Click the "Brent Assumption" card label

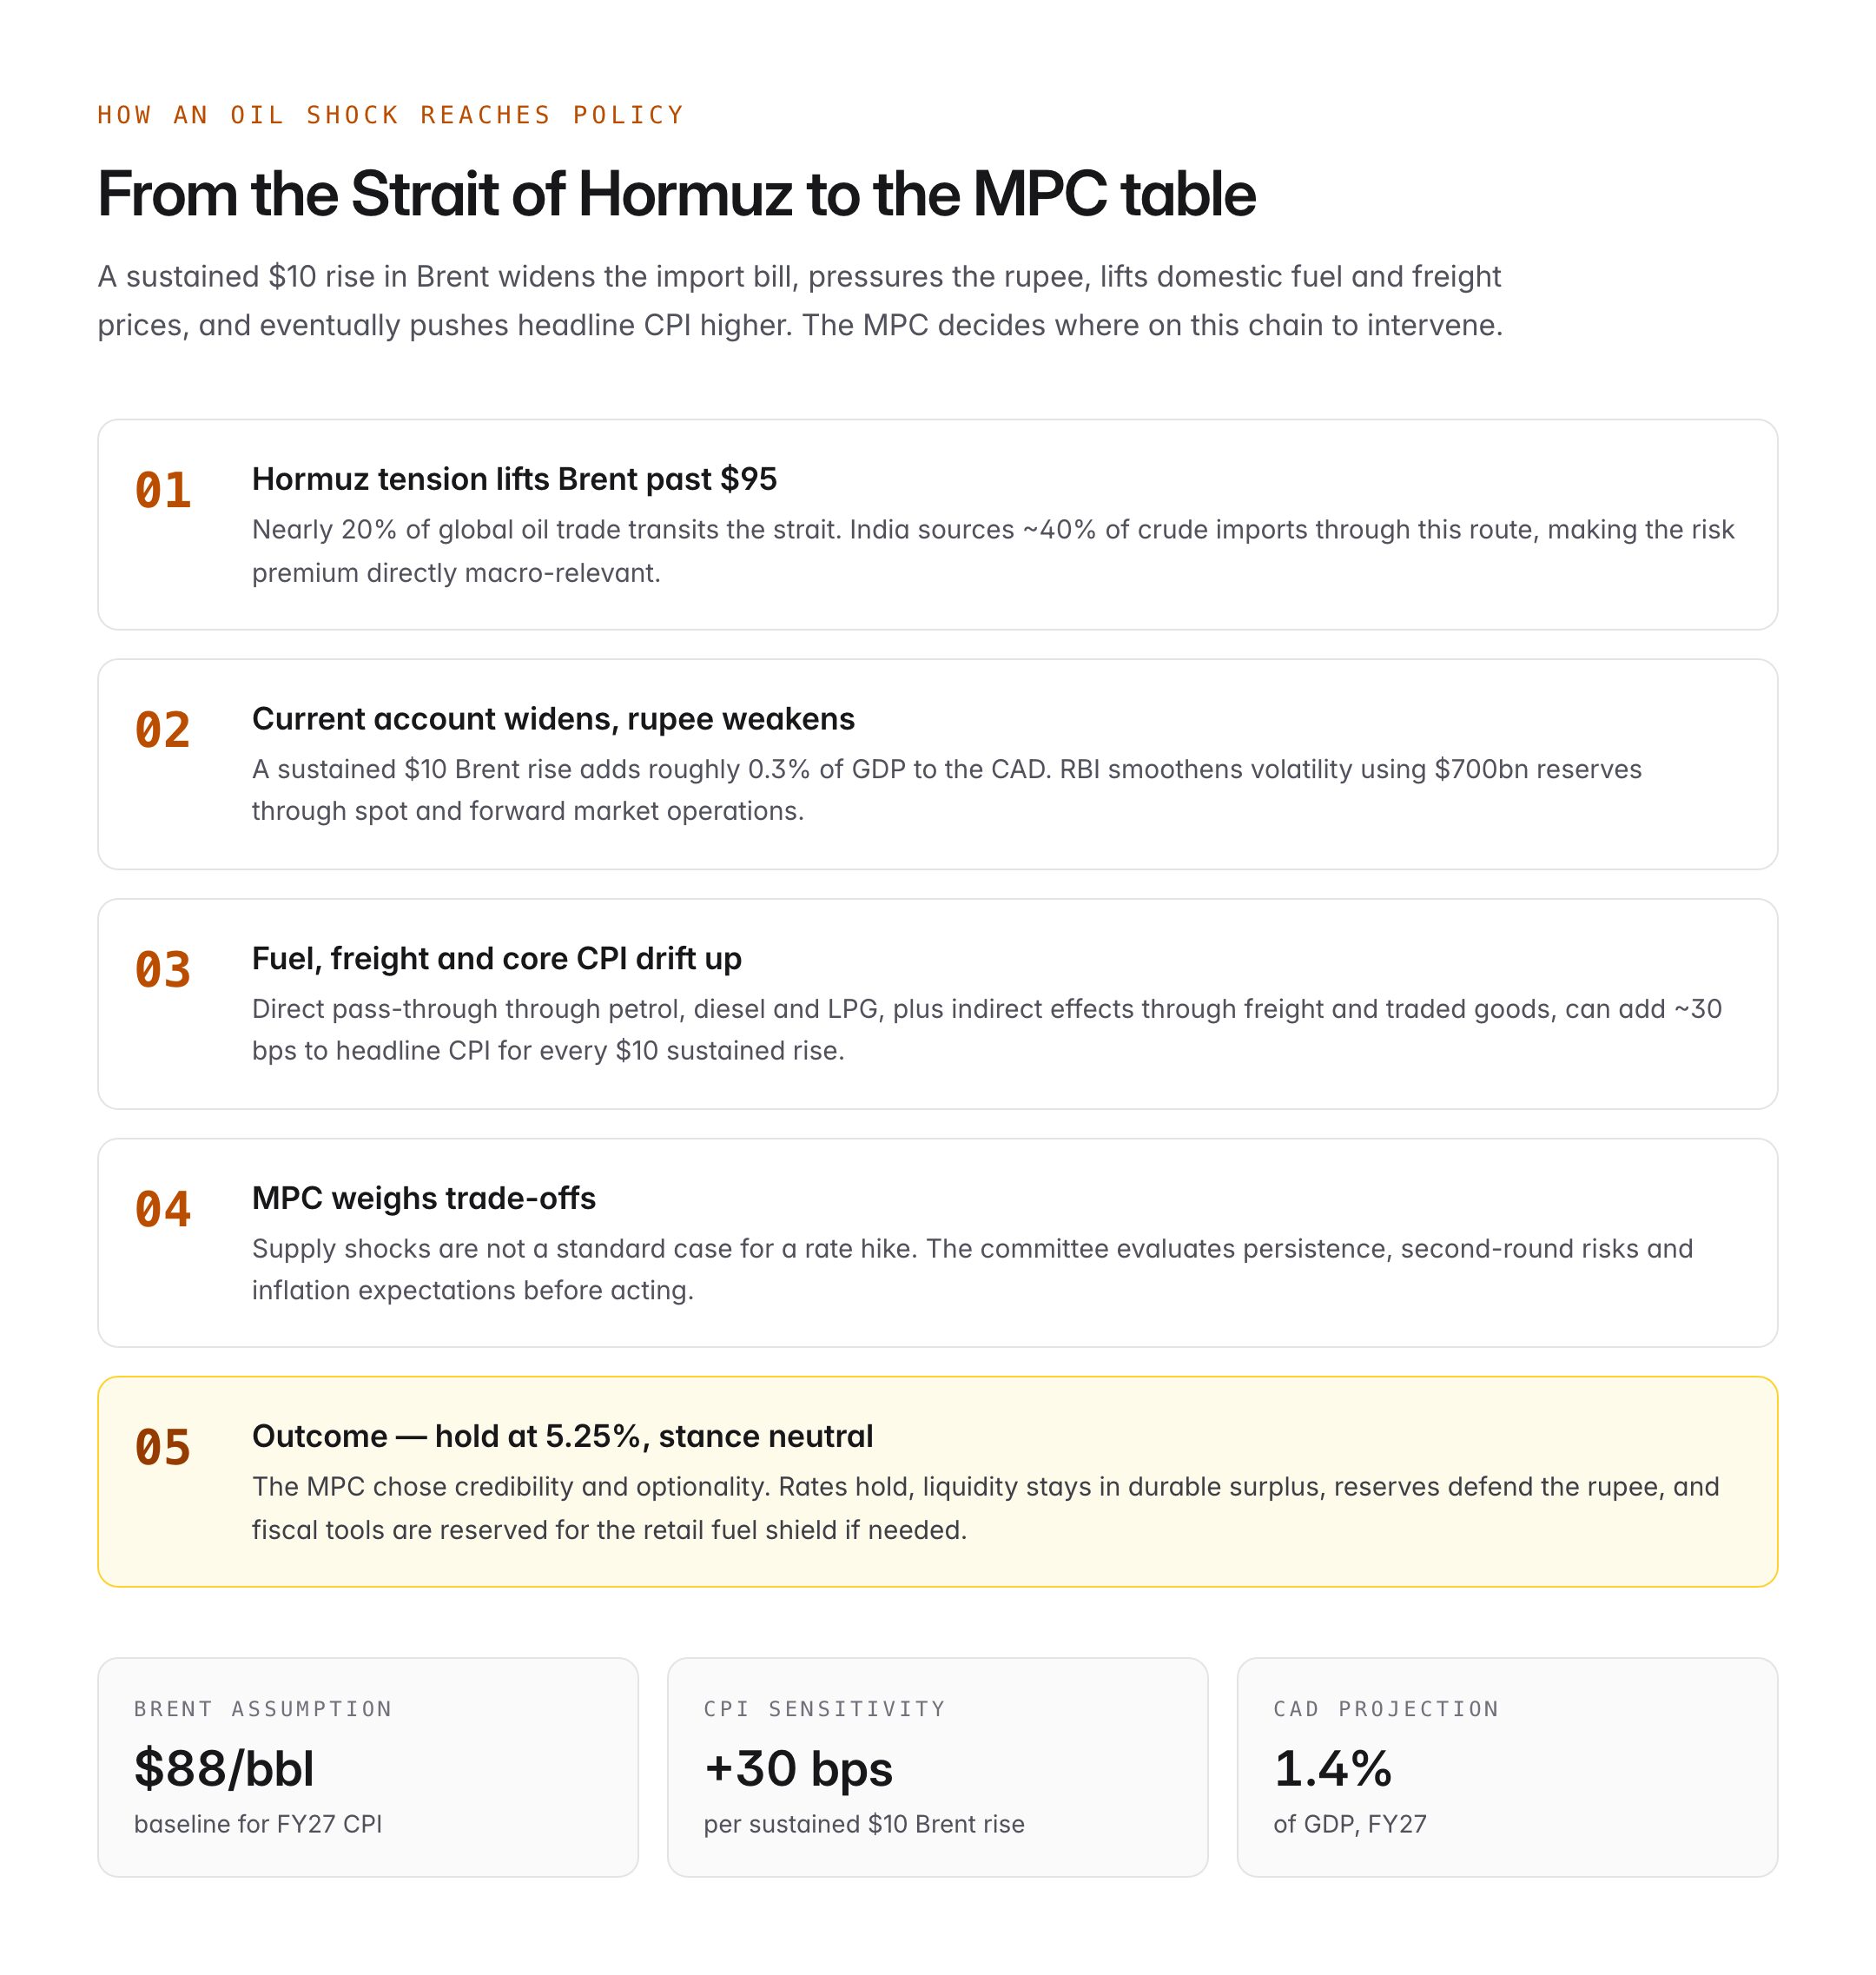coord(263,1709)
